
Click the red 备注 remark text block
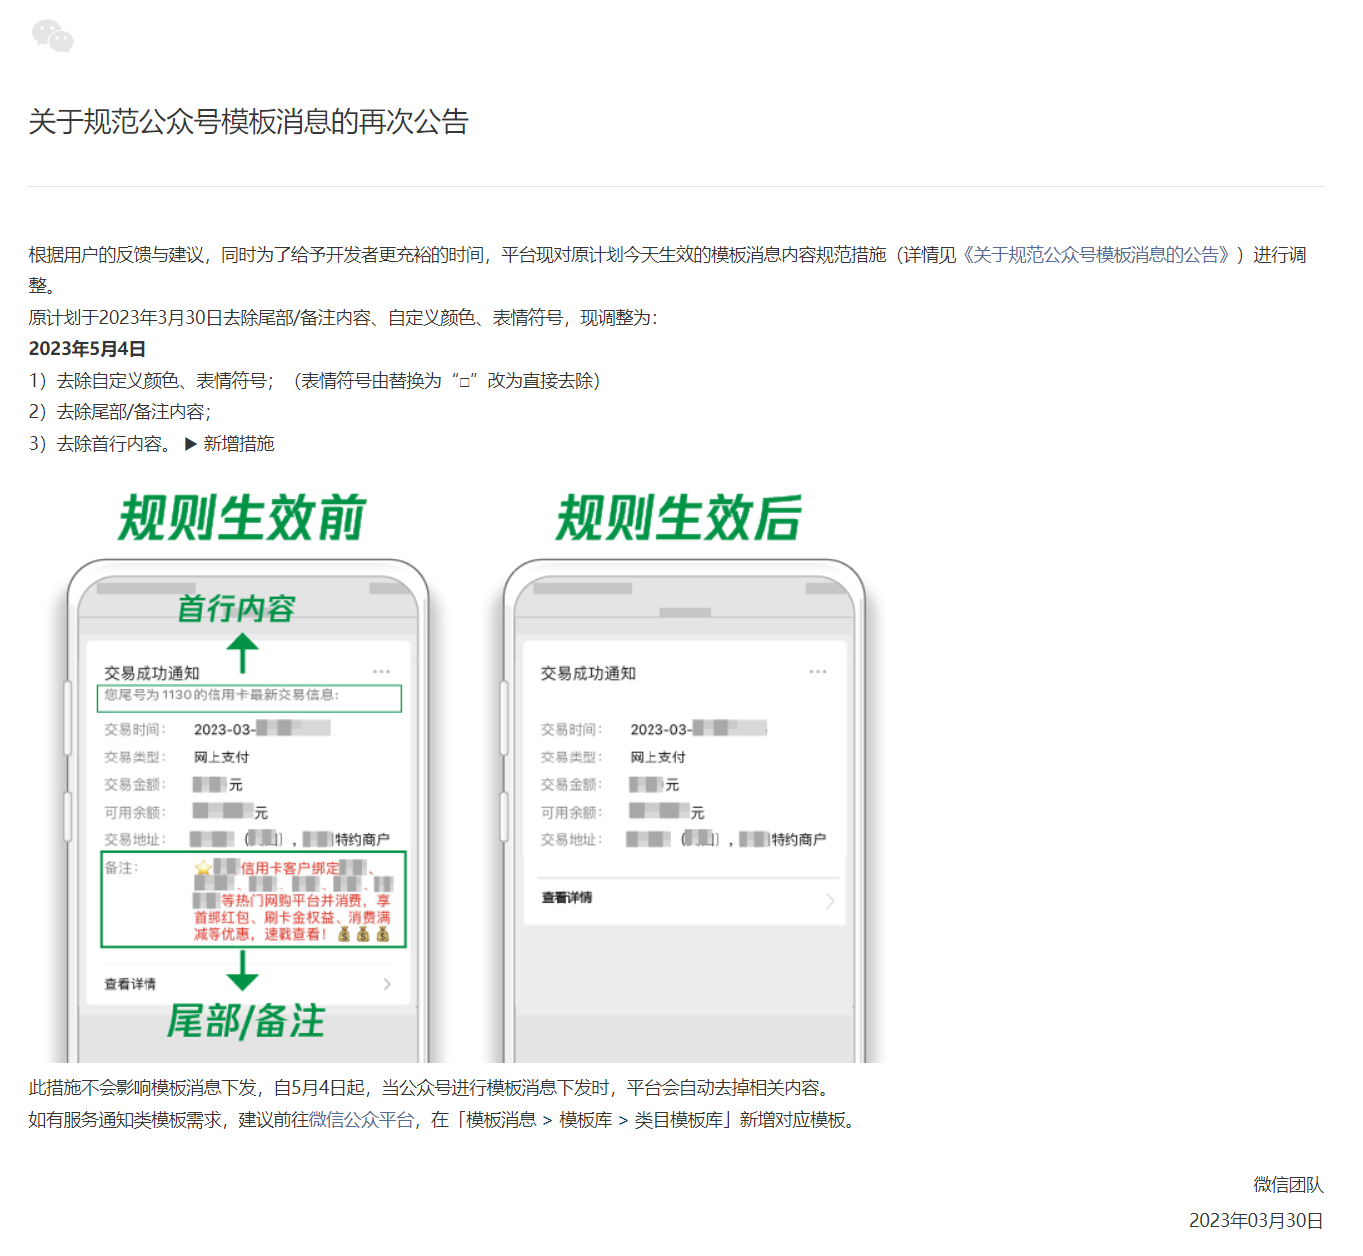pos(293,900)
